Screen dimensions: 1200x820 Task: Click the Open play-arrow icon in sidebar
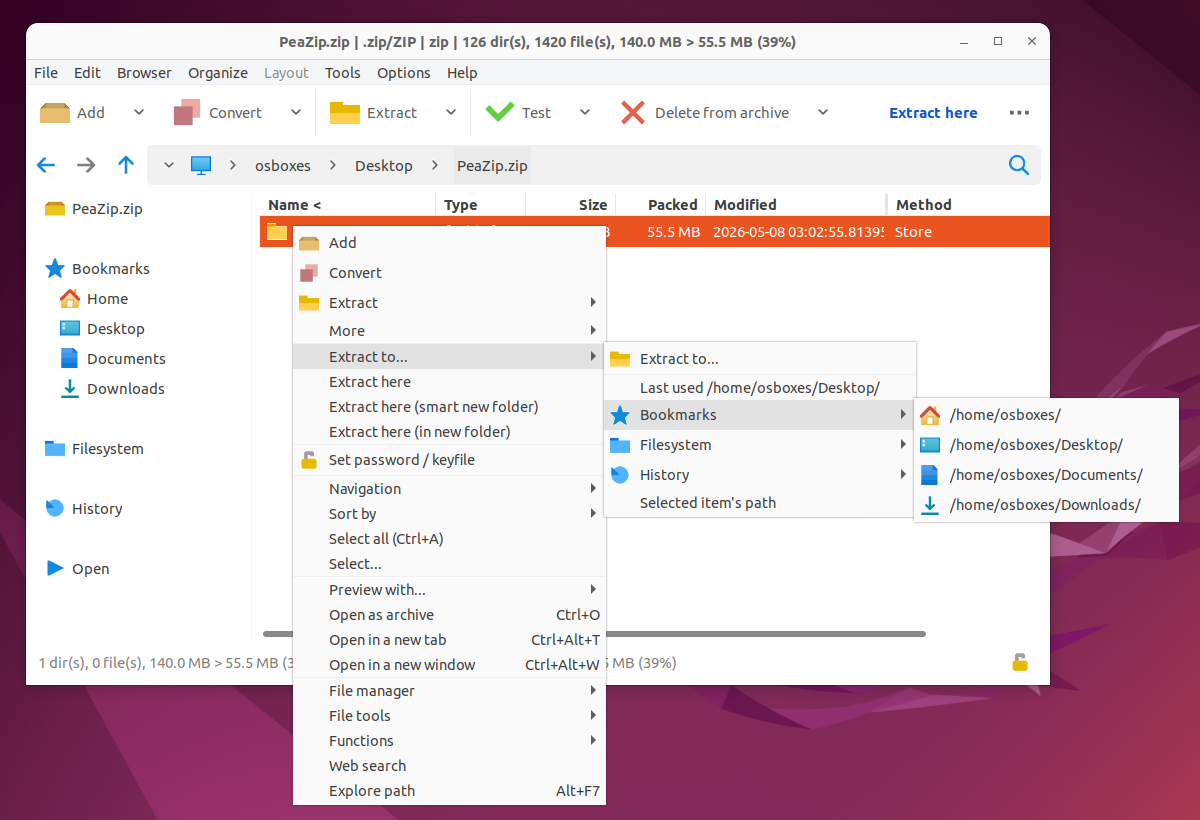(x=55, y=568)
